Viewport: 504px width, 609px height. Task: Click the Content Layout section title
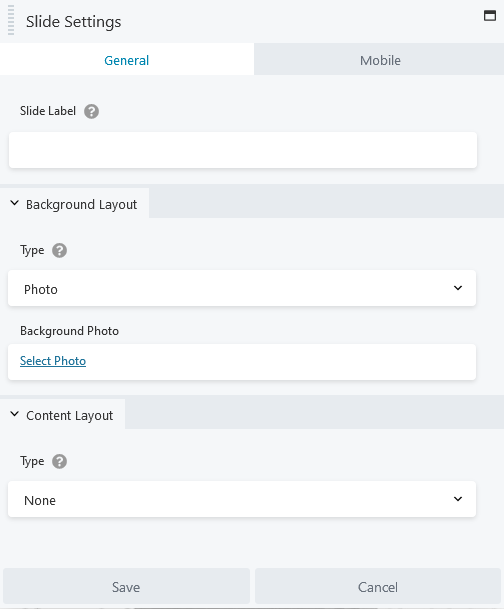tap(70, 416)
